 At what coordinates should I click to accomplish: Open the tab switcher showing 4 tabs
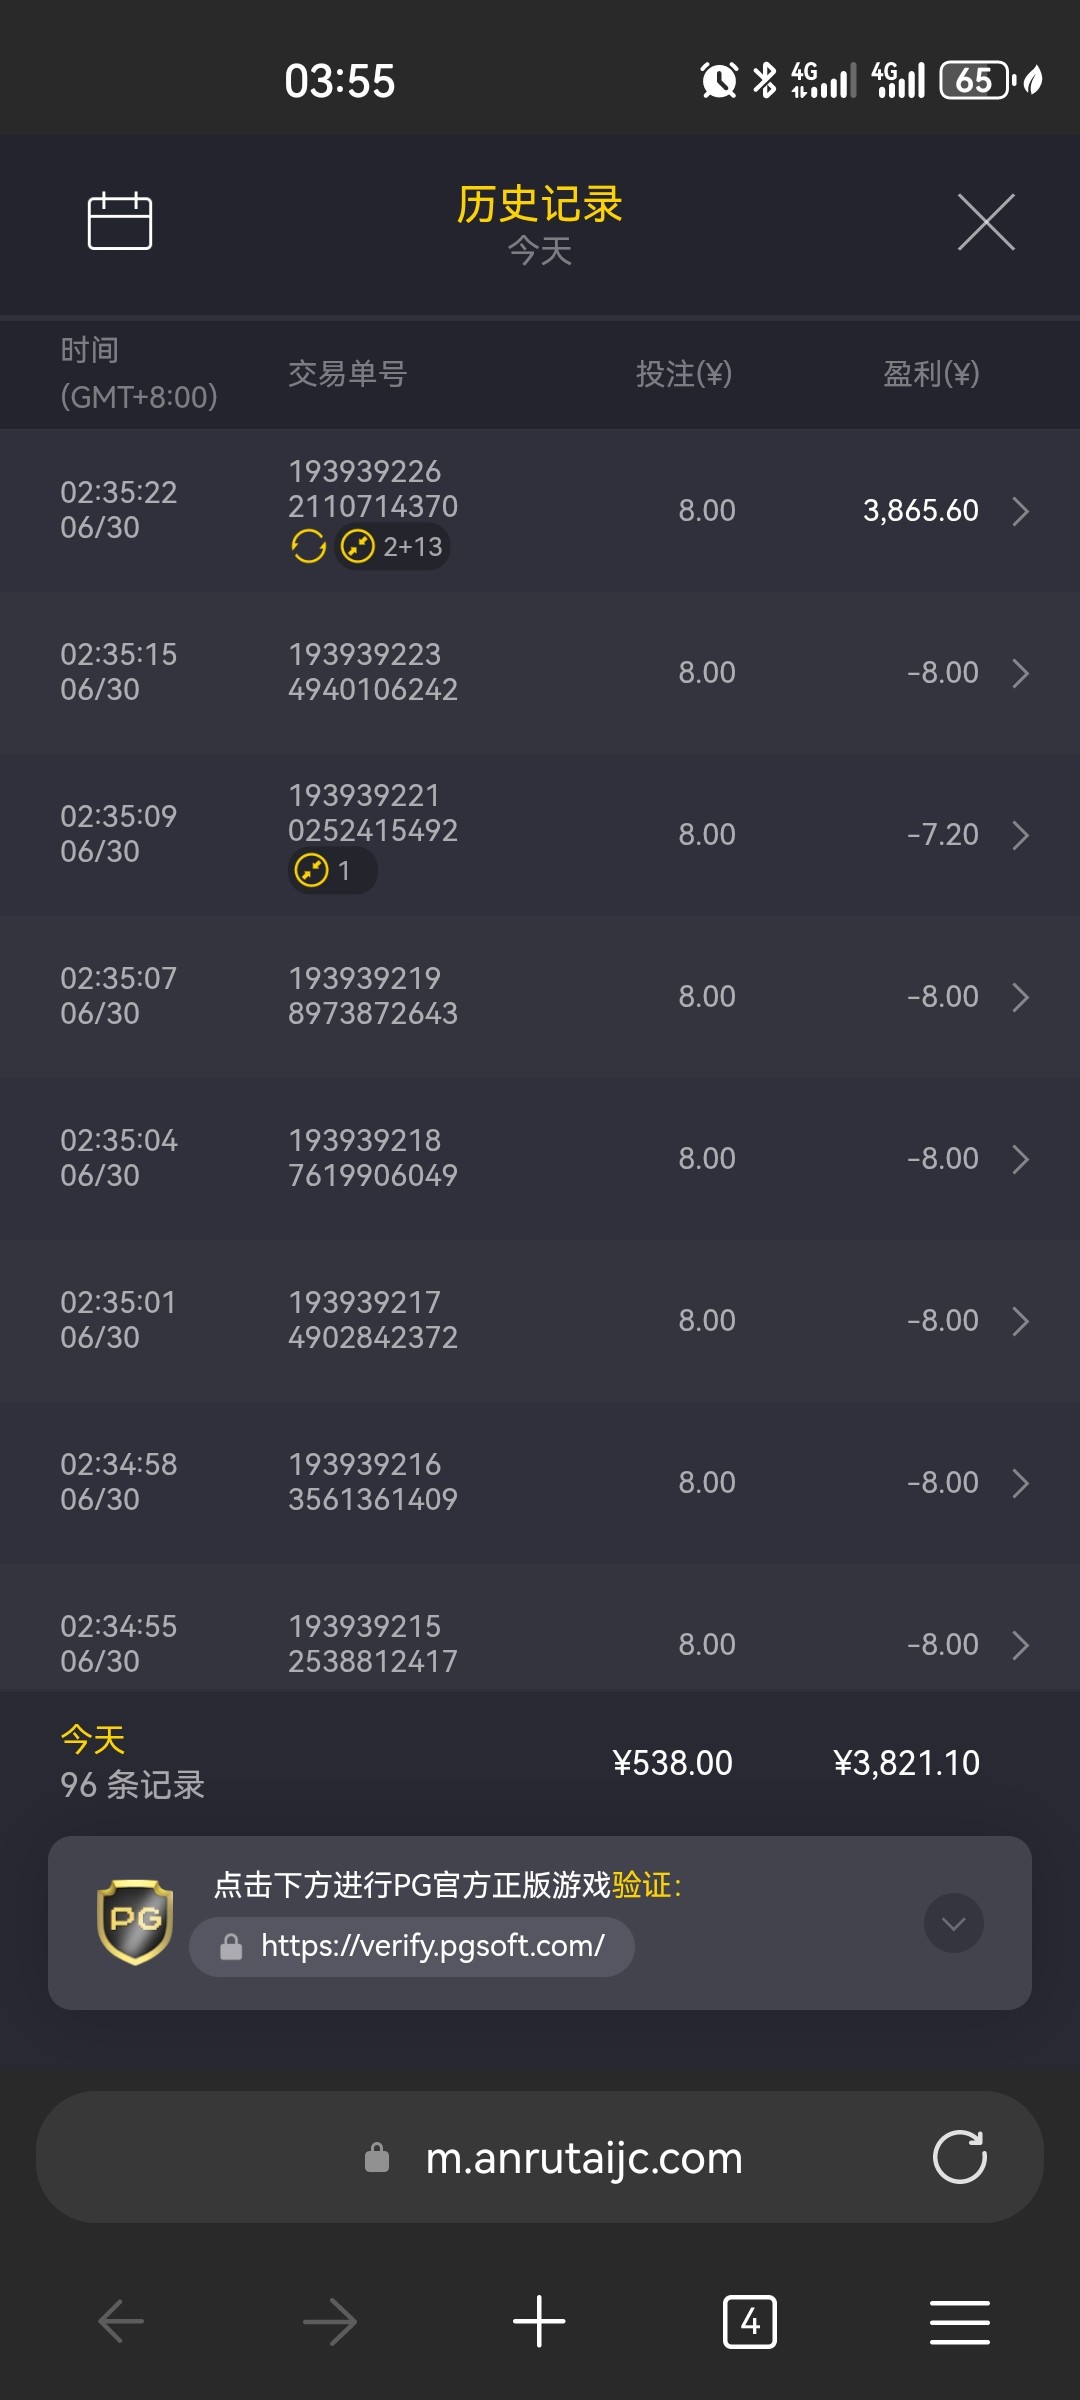749,2321
